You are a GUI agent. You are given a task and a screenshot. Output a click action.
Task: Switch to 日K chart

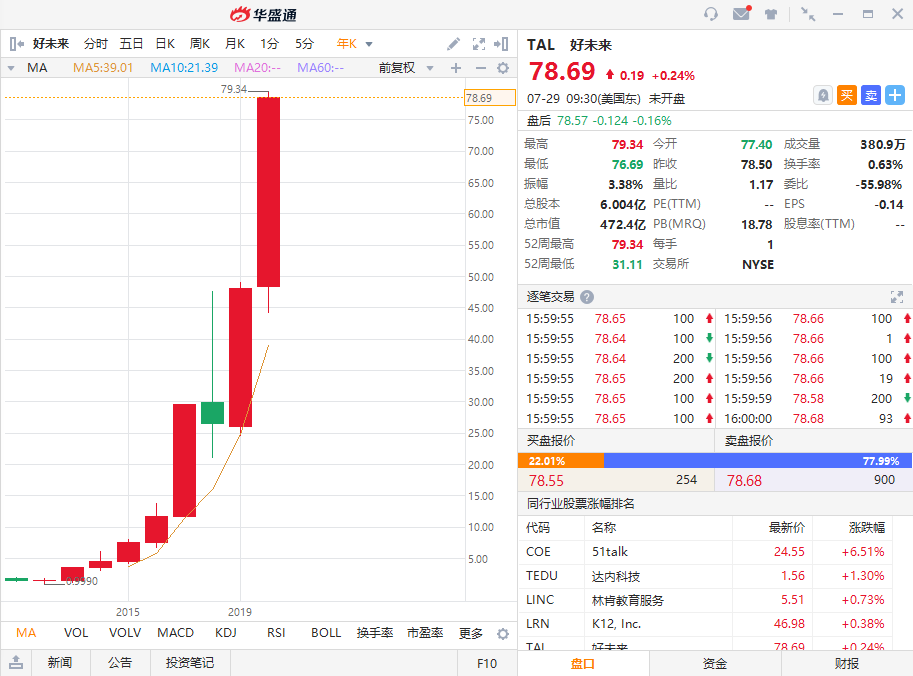click(165, 44)
